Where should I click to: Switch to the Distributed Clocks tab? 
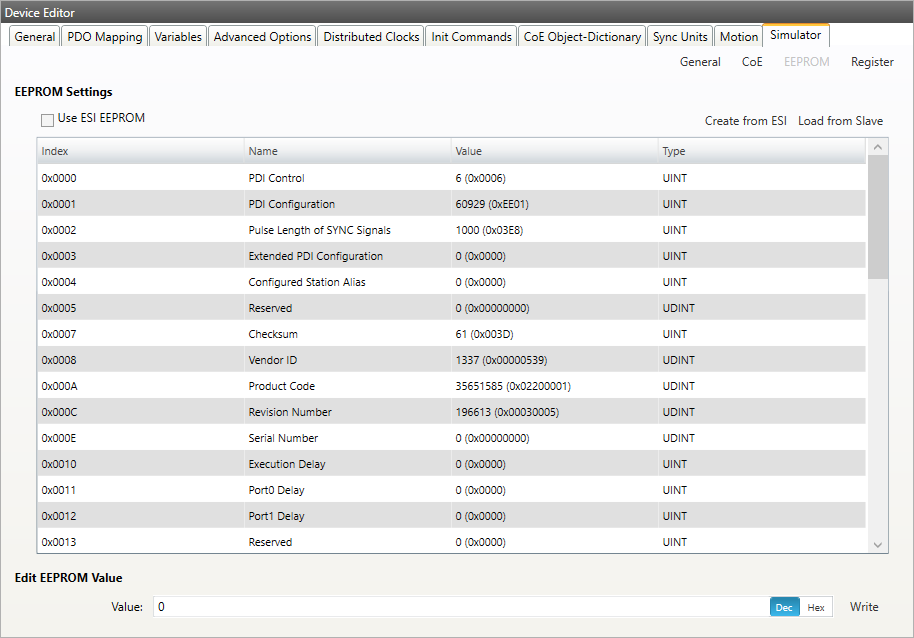371,37
